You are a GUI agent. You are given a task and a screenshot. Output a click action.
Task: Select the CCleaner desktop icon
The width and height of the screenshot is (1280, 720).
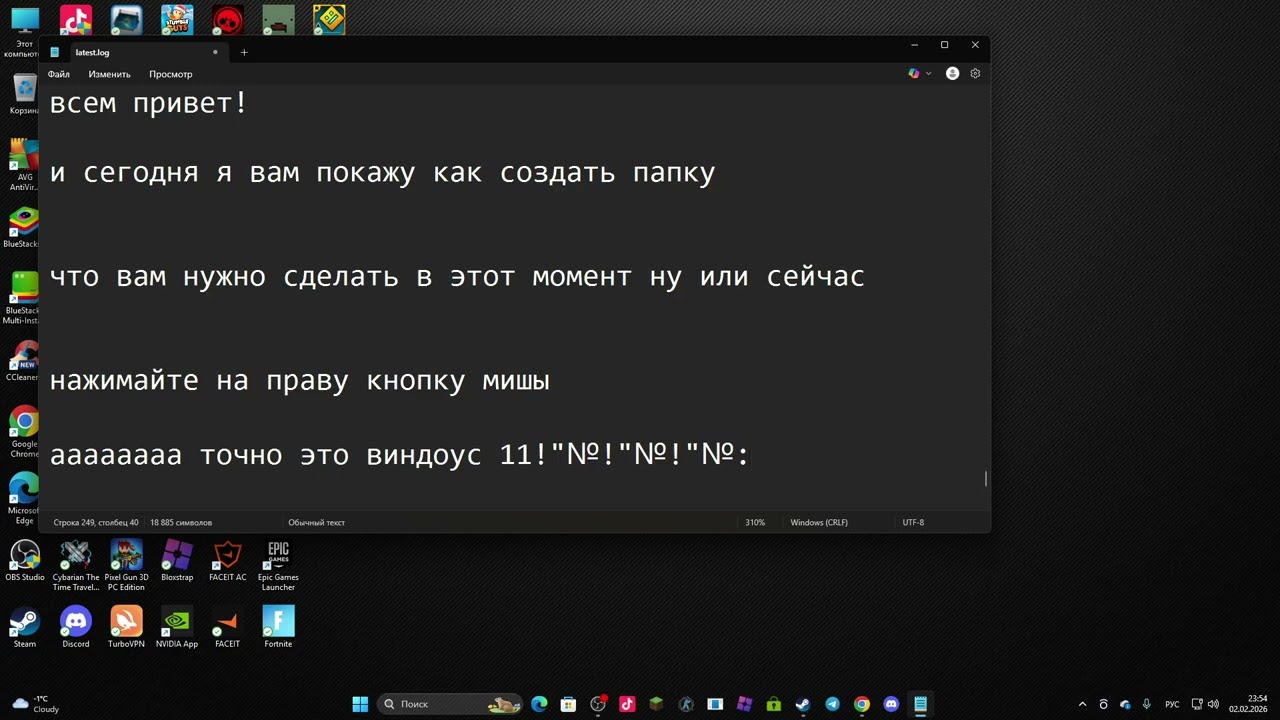[x=24, y=361]
